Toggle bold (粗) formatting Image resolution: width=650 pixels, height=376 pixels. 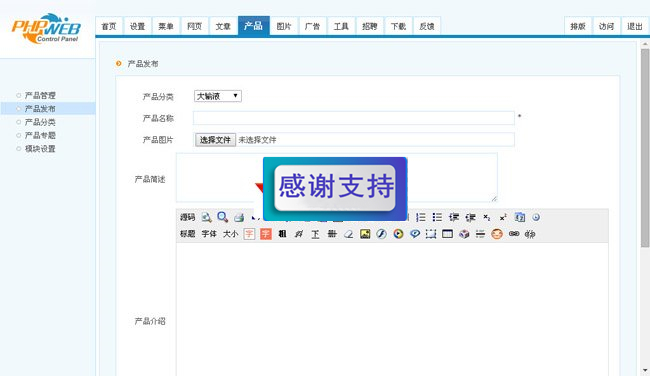[x=282, y=234]
